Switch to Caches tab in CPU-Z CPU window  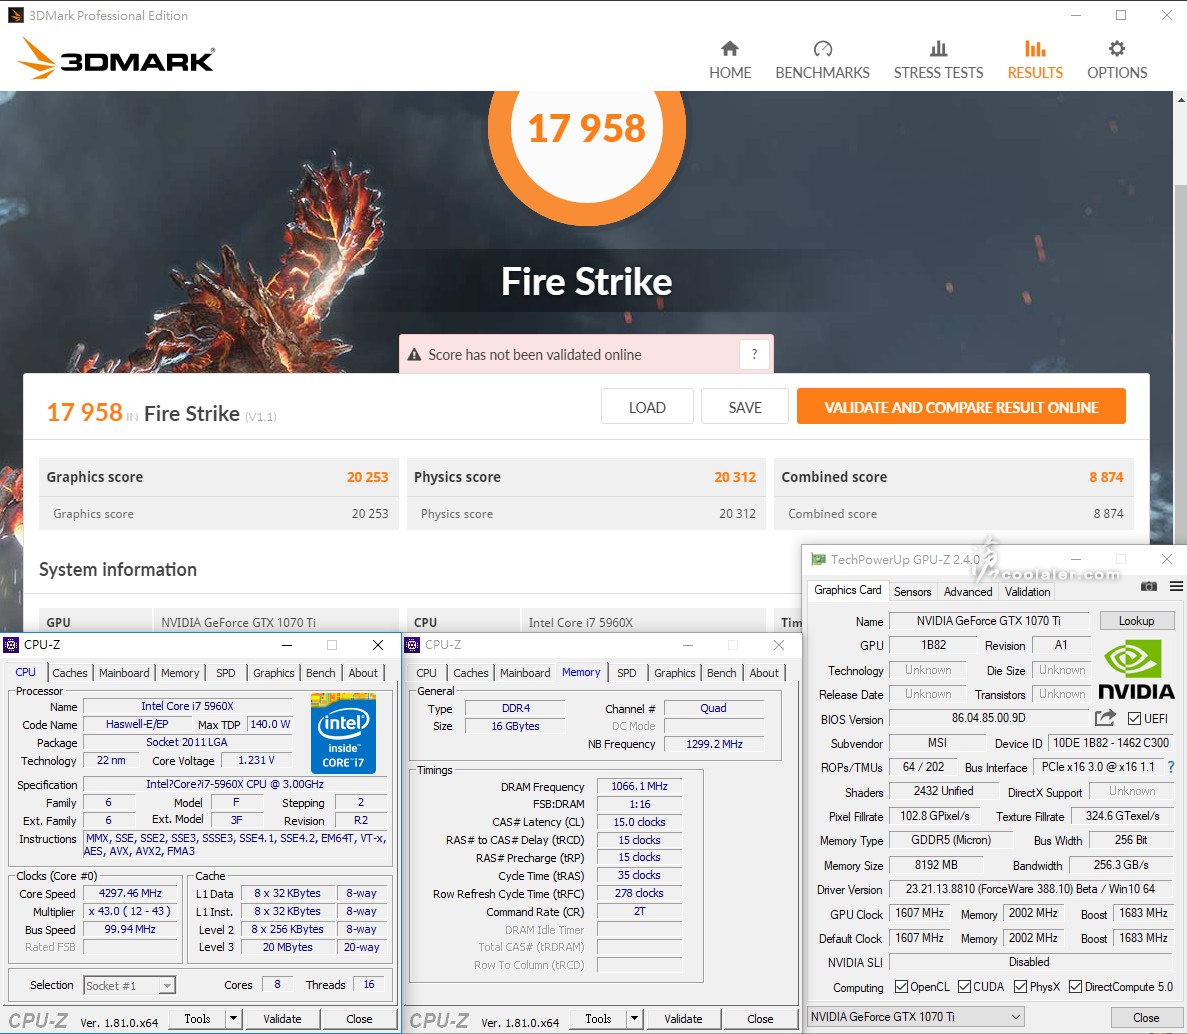(70, 673)
